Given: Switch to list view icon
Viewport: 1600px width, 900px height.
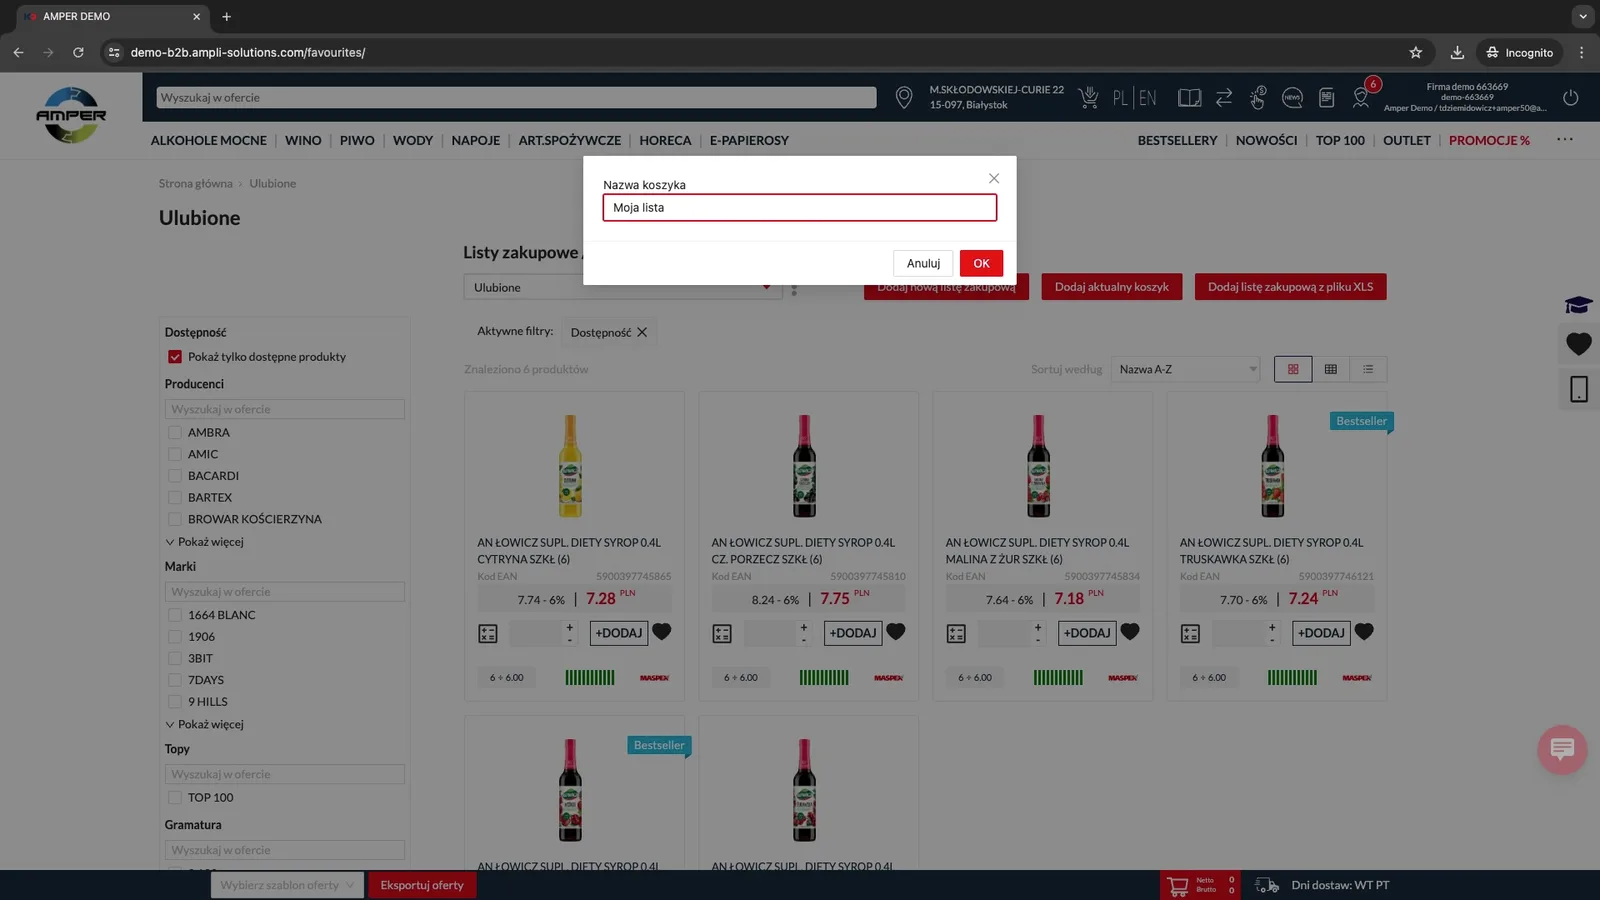Looking at the screenshot, I should [x=1368, y=369].
